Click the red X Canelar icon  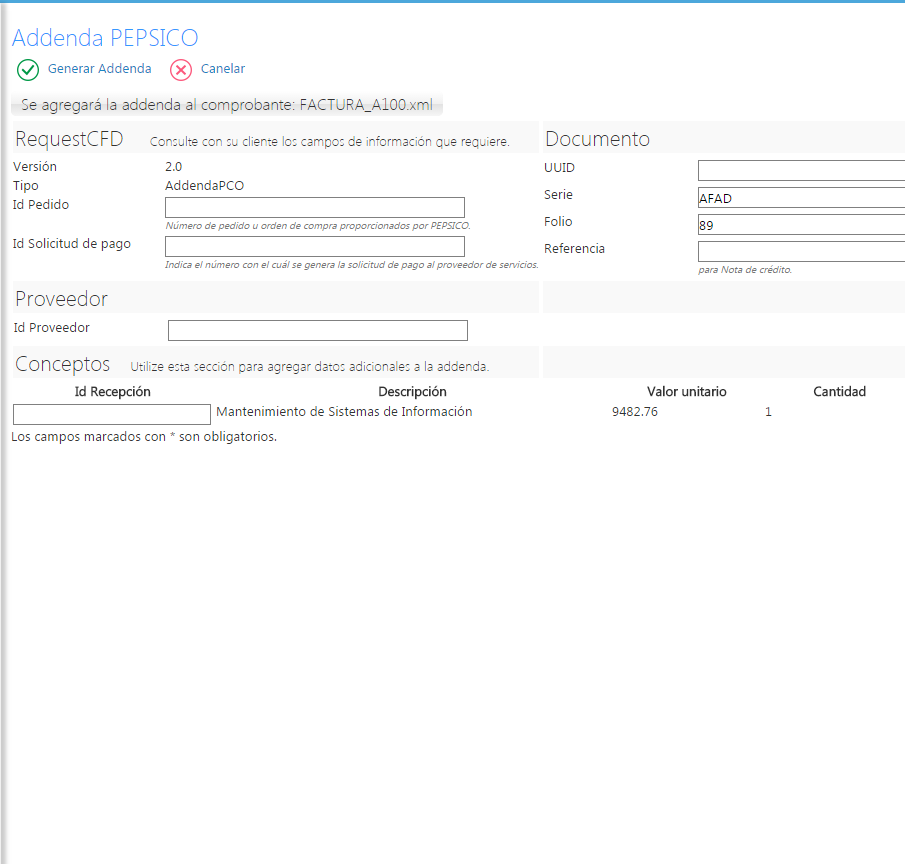pyautogui.click(x=181, y=70)
